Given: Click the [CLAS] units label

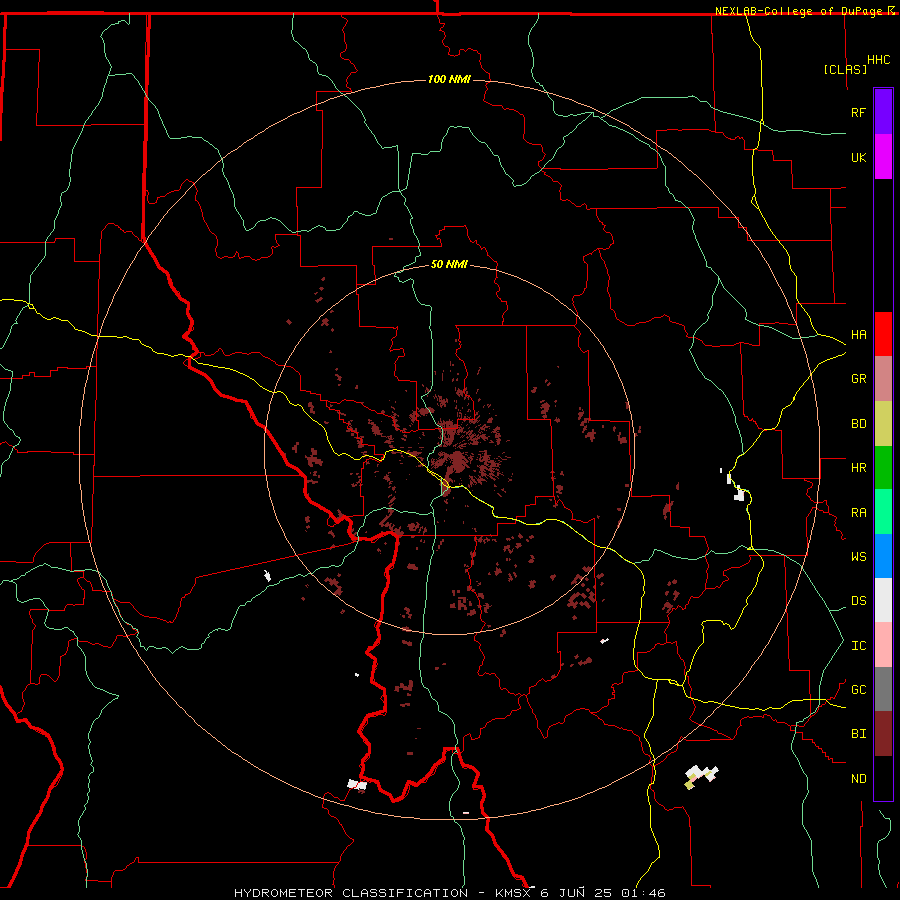Looking at the screenshot, I should coord(845,69).
